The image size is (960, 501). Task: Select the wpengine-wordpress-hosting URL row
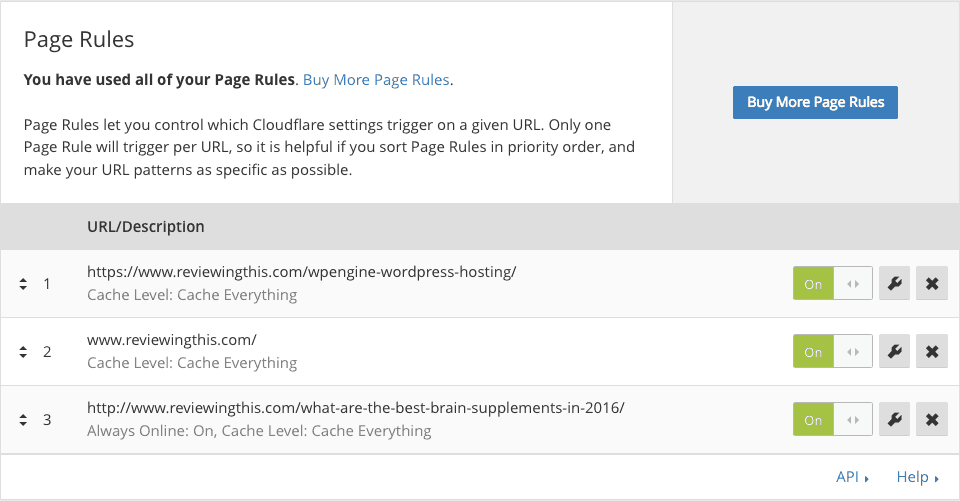coord(480,284)
